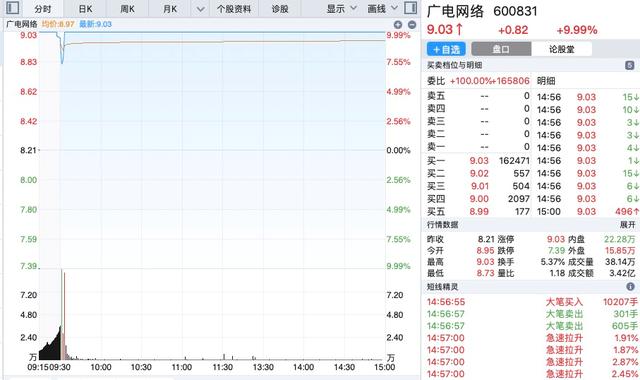The image size is (640, 380).
Task: Click the stock code 600831
Action: (515, 11)
